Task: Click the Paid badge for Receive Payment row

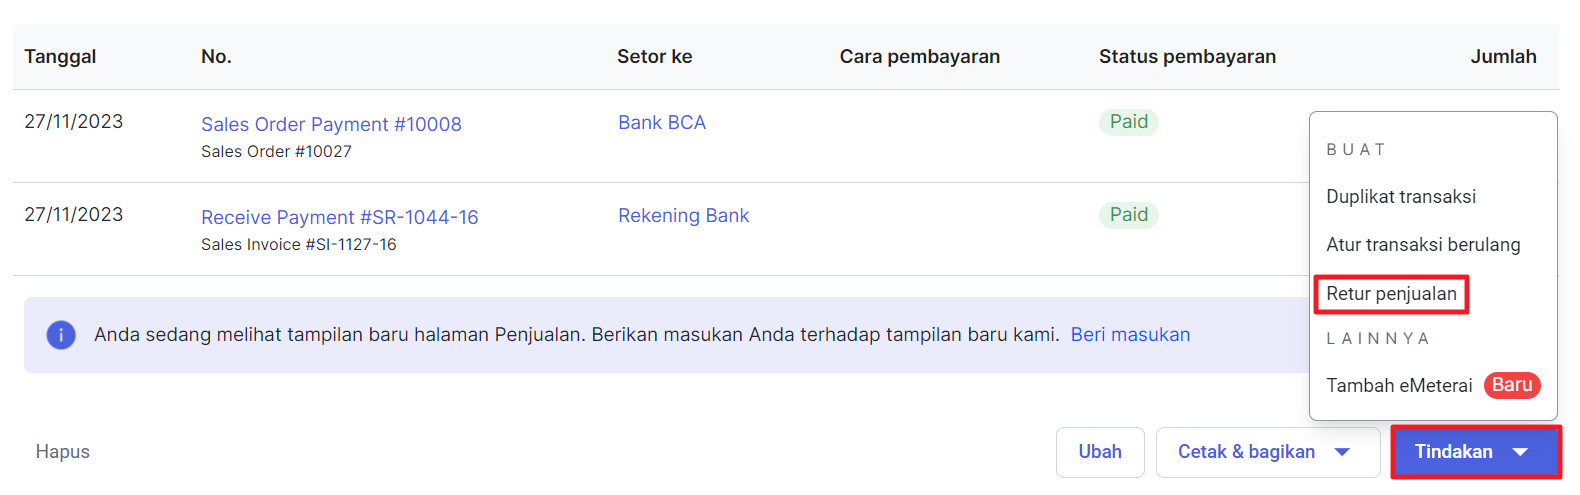Action: tap(1129, 215)
